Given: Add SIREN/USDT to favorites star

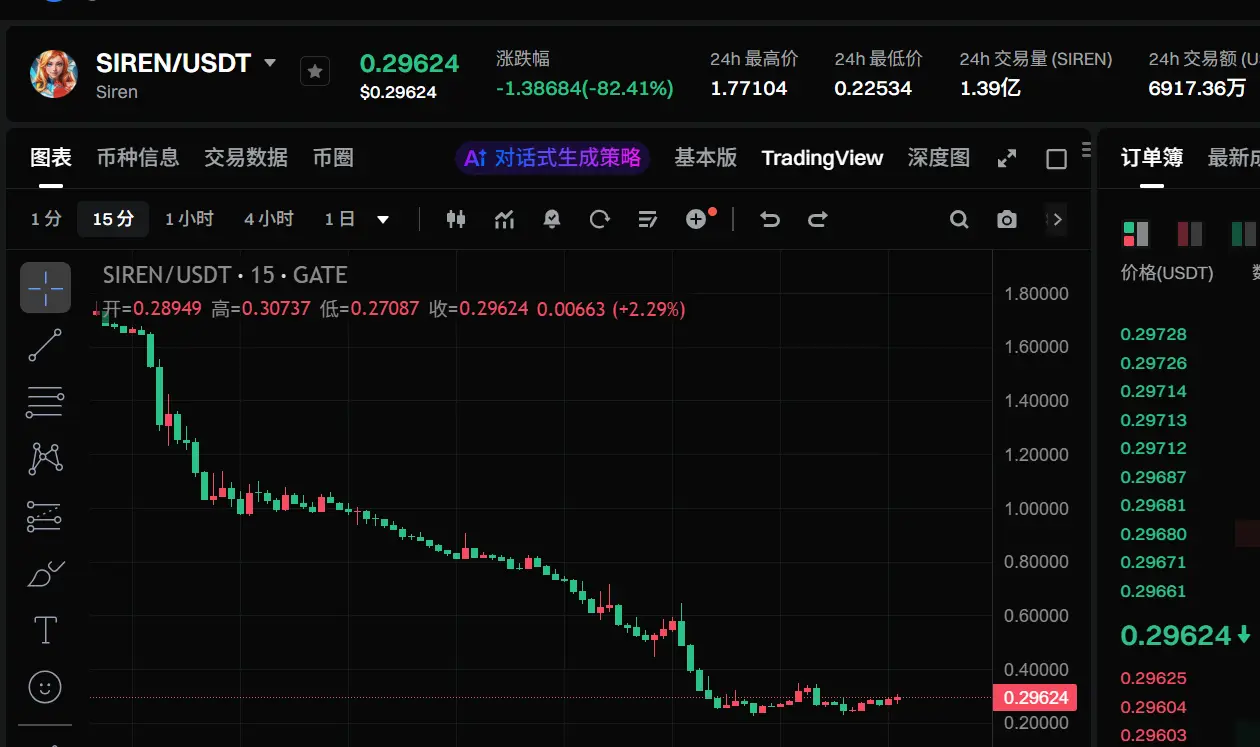Looking at the screenshot, I should (315, 71).
